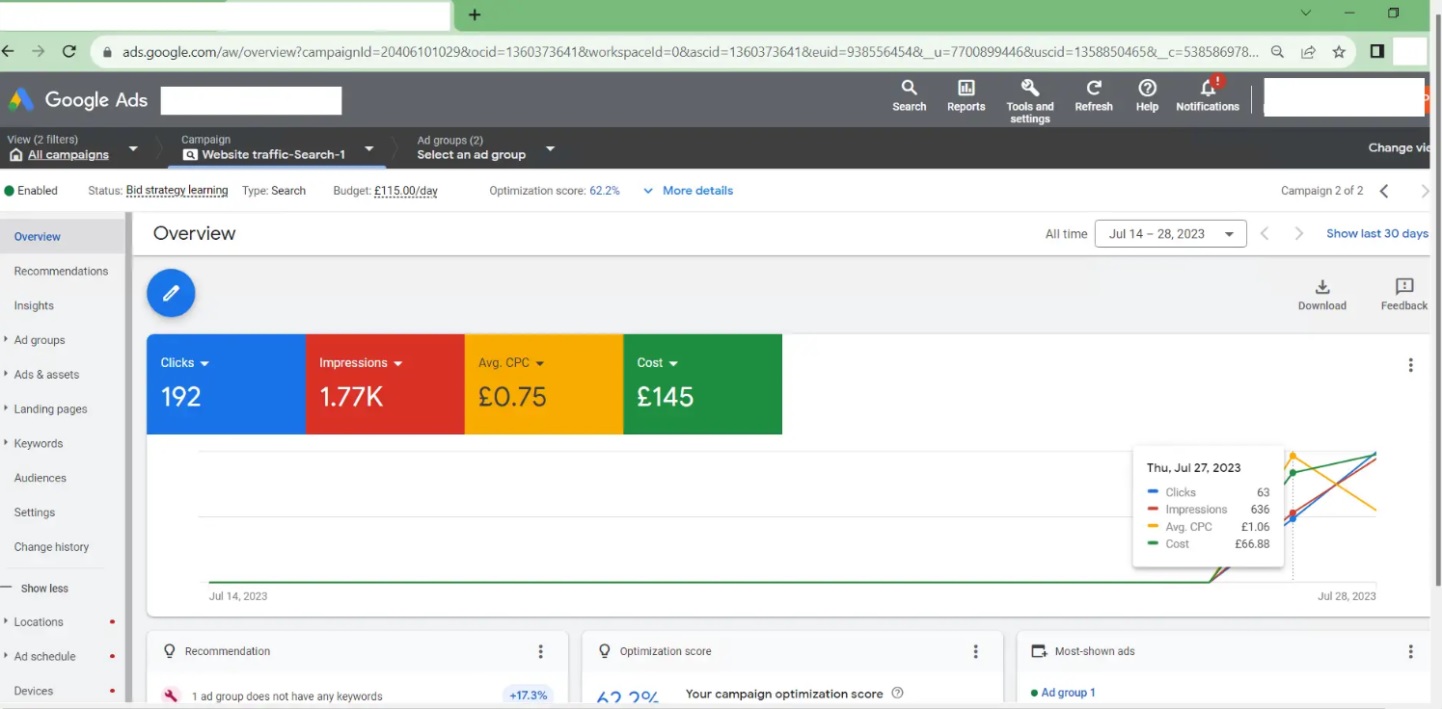1442x709 pixels.
Task: Click the Download icon
Action: point(1322,295)
